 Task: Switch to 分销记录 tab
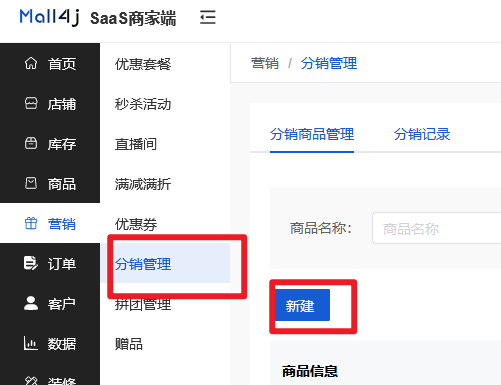pyautogui.click(x=422, y=134)
